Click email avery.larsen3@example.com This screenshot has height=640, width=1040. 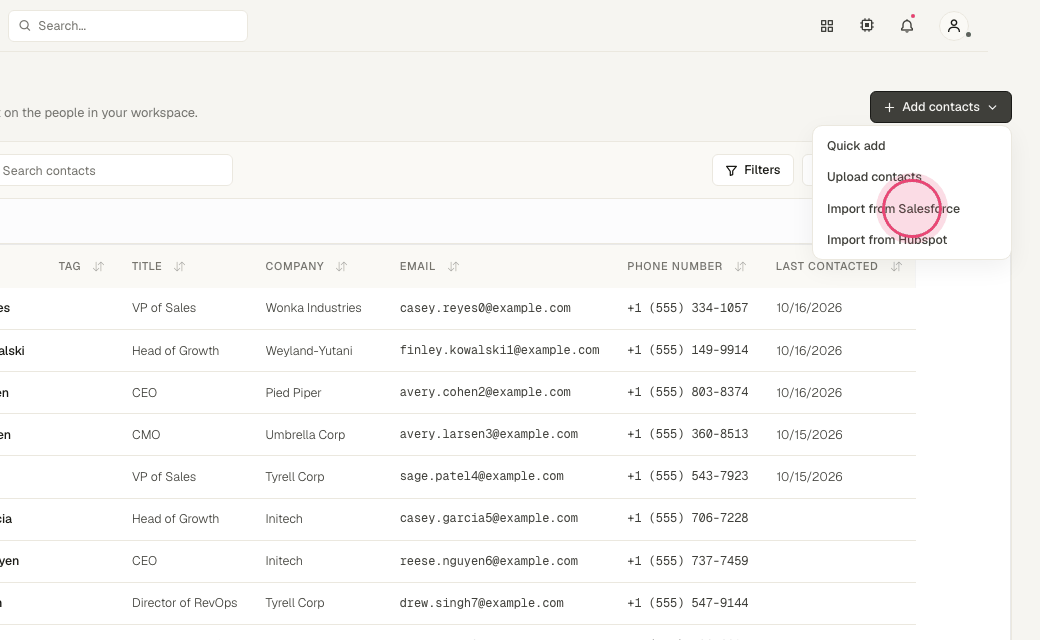click(x=489, y=434)
